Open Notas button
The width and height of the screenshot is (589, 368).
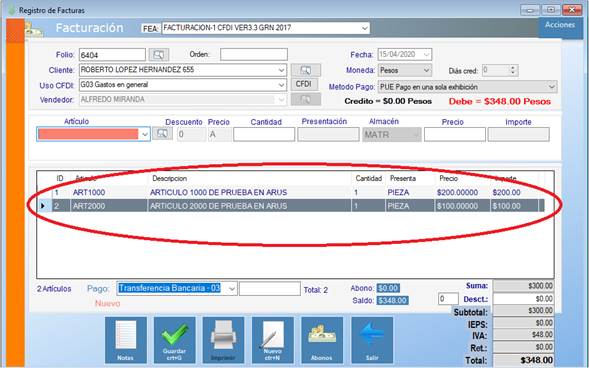pos(125,340)
